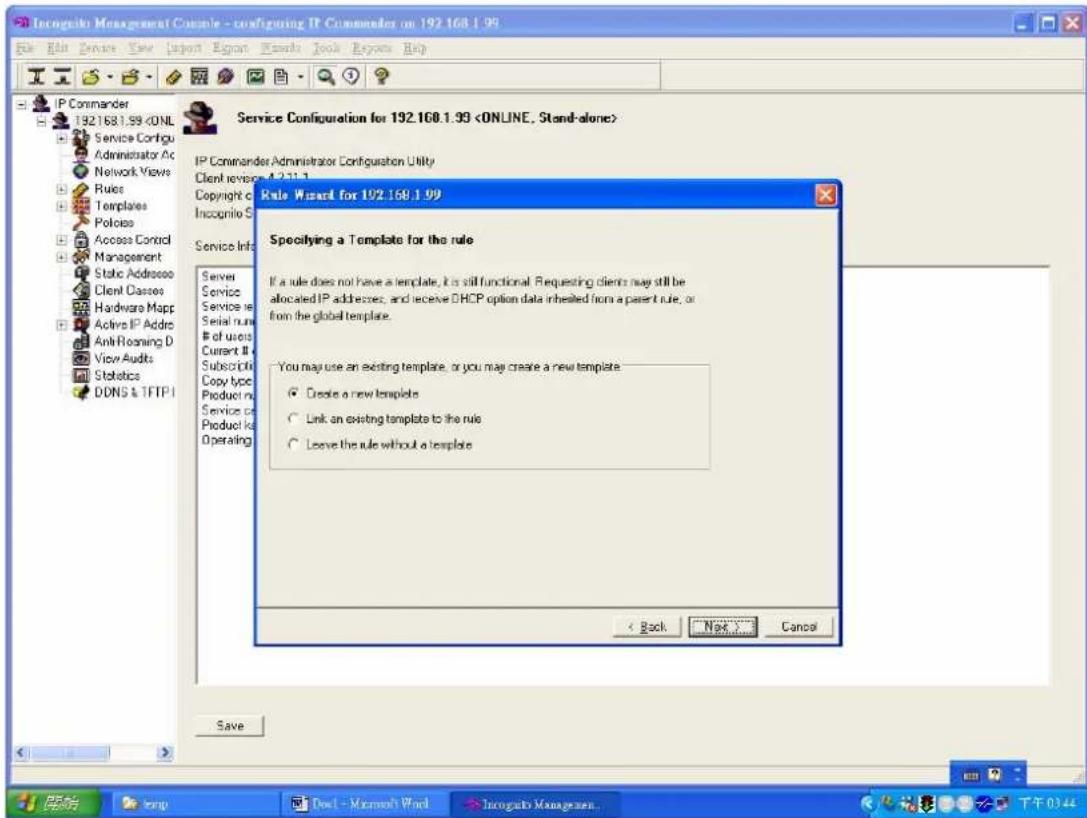
Task: Click the document page toolbar icon
Action: 281,77
